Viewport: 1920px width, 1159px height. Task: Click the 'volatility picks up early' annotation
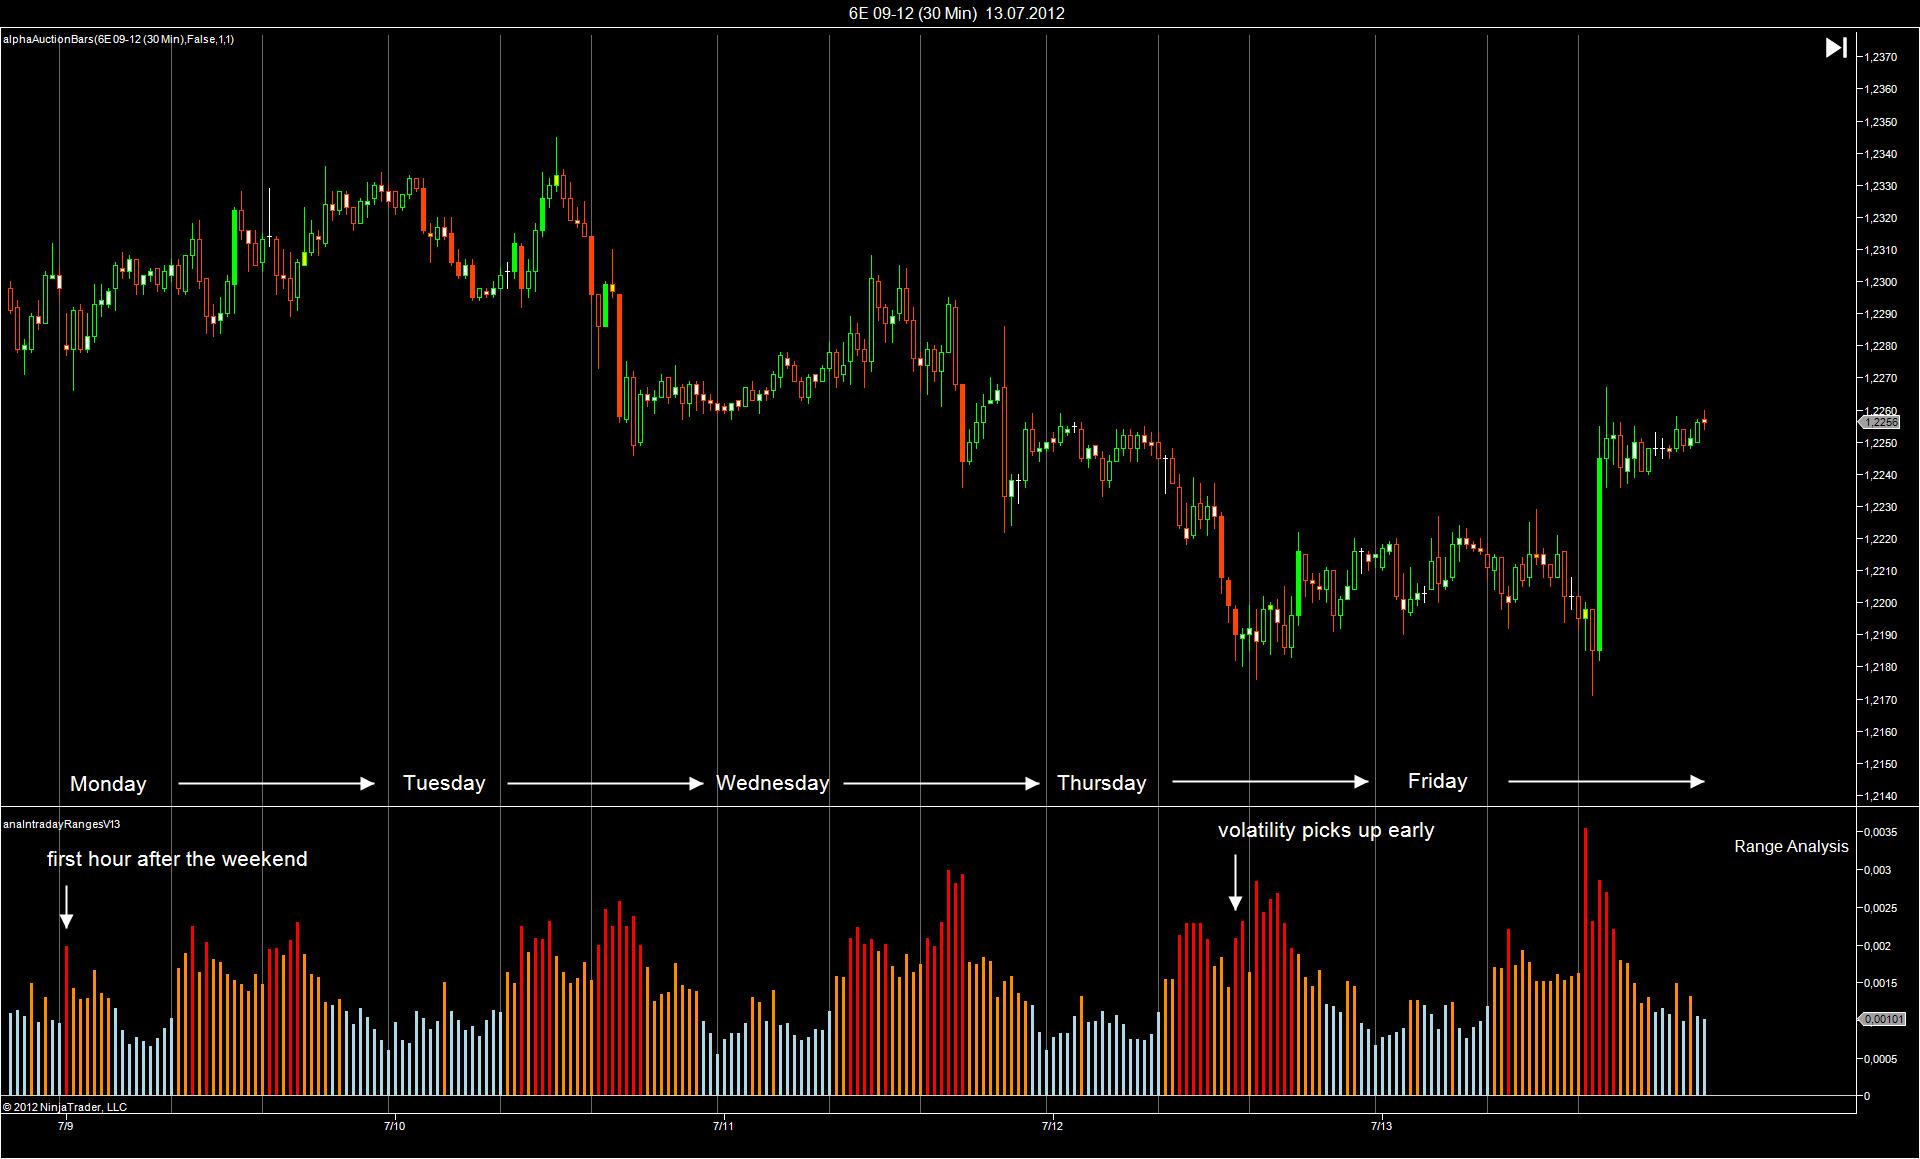click(x=1326, y=830)
